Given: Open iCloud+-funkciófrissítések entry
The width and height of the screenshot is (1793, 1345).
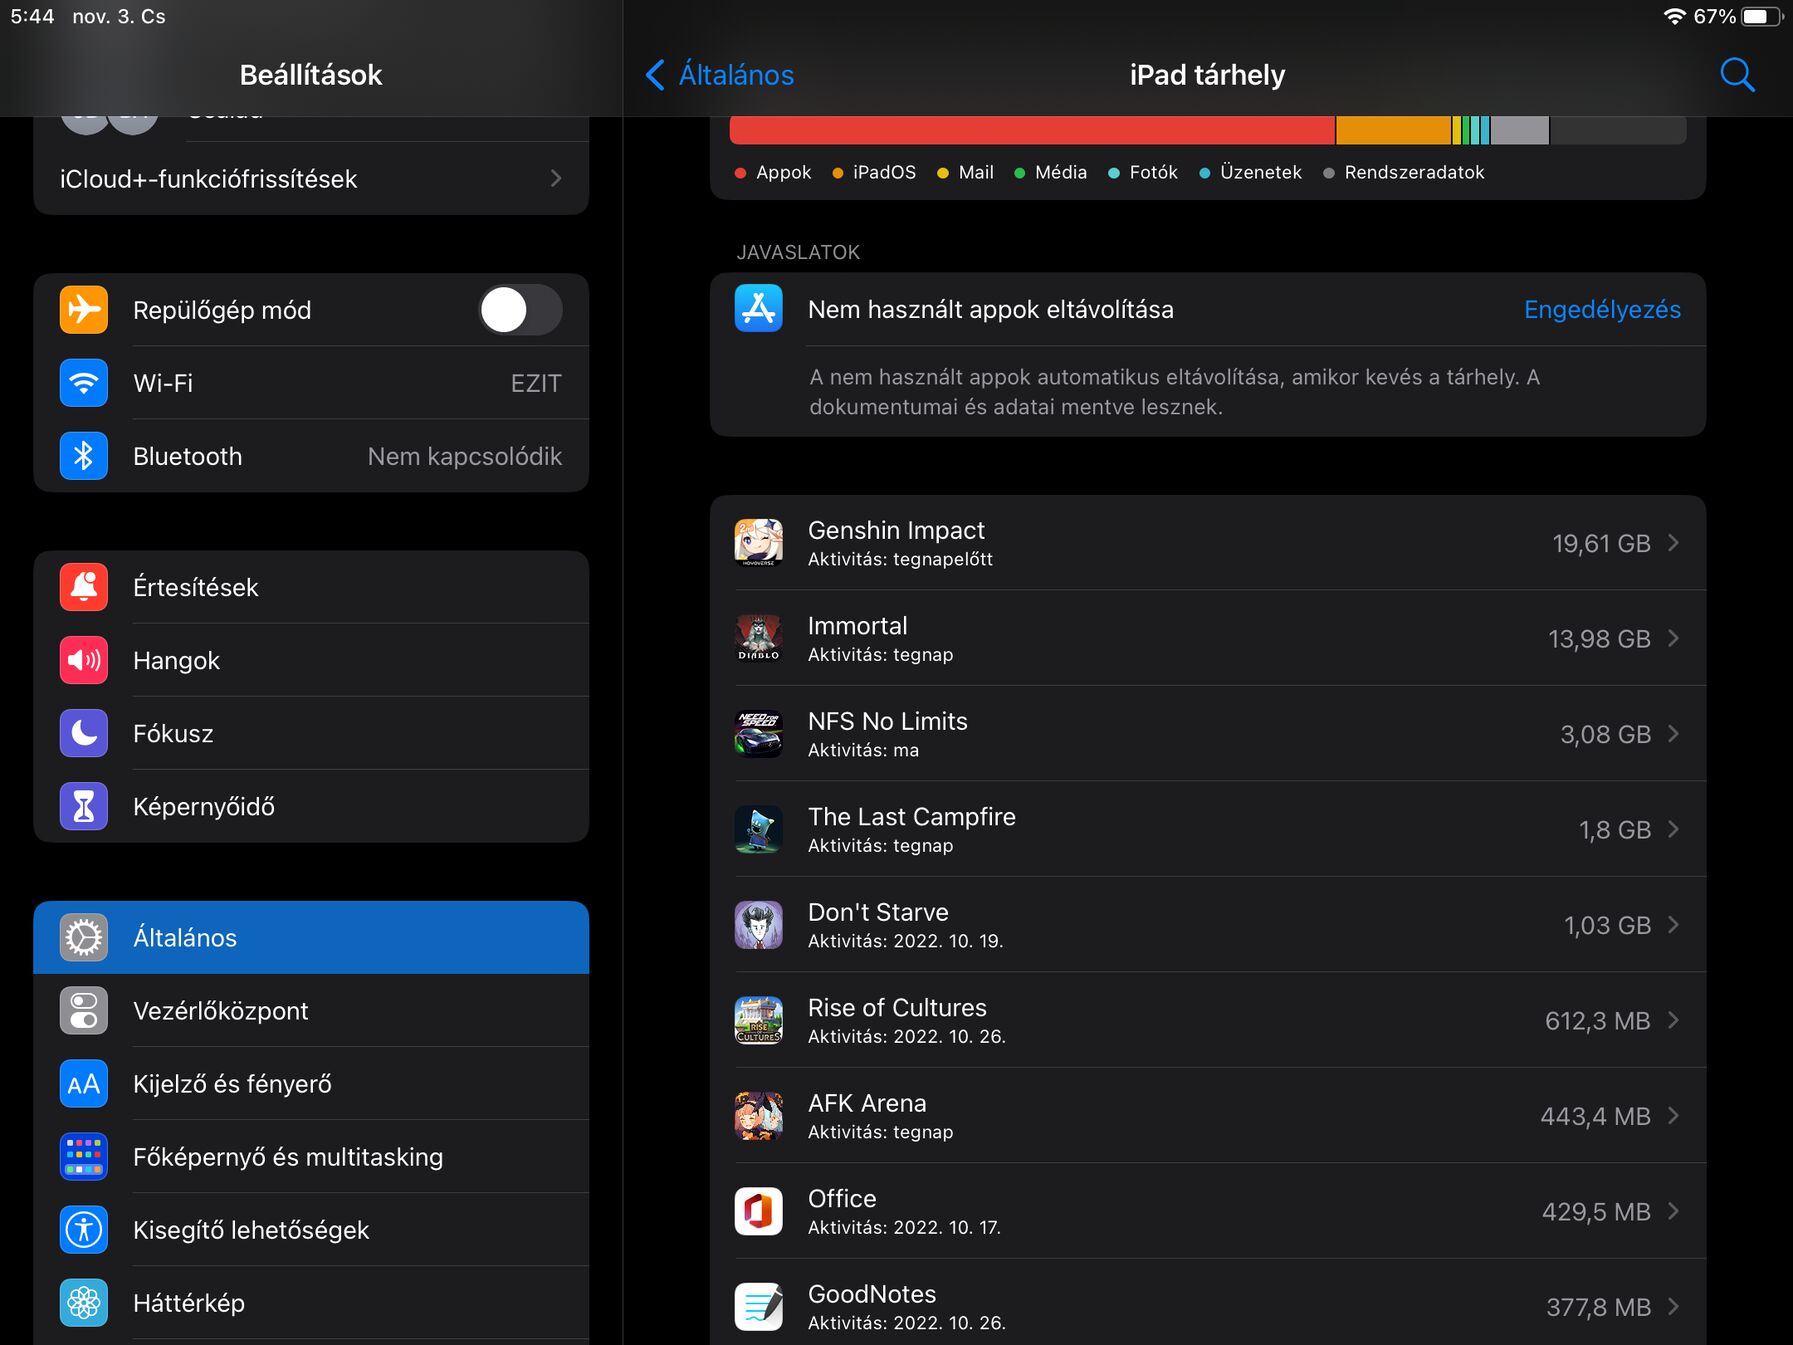Looking at the screenshot, I should (x=311, y=178).
